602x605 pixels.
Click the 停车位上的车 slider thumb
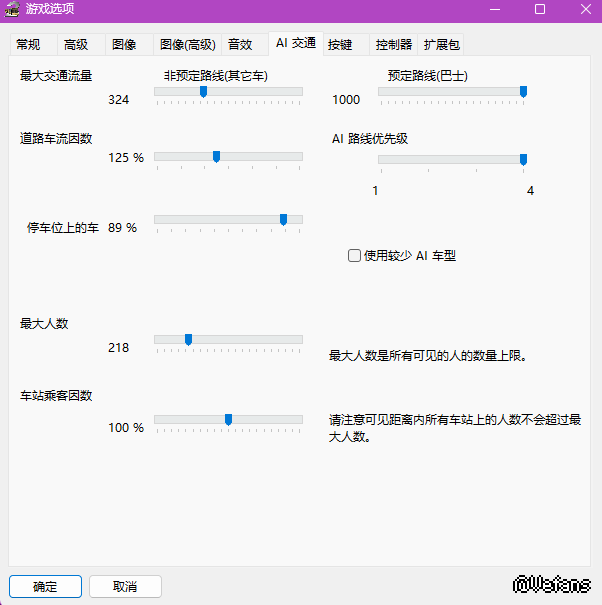tap(283, 220)
